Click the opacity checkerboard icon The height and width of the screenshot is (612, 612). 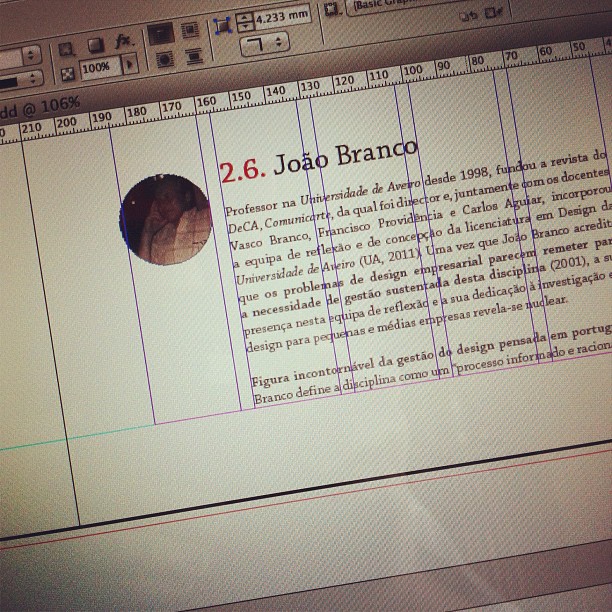tap(67, 73)
